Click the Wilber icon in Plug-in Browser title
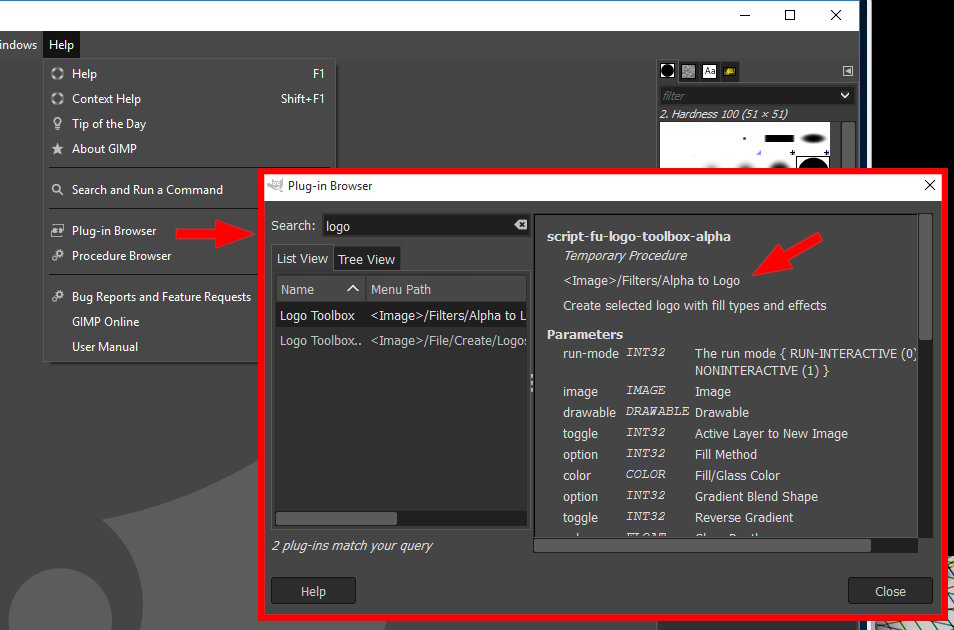Image resolution: width=954 pixels, height=630 pixels. coord(275,185)
